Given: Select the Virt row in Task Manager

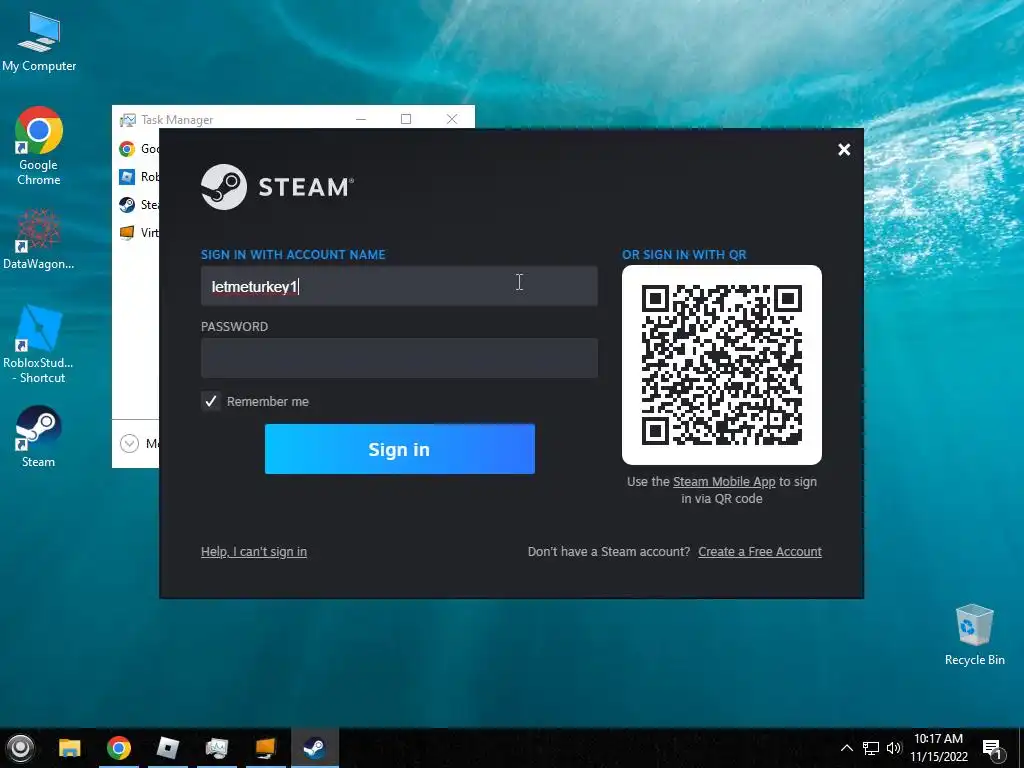Looking at the screenshot, I should pos(138,232).
